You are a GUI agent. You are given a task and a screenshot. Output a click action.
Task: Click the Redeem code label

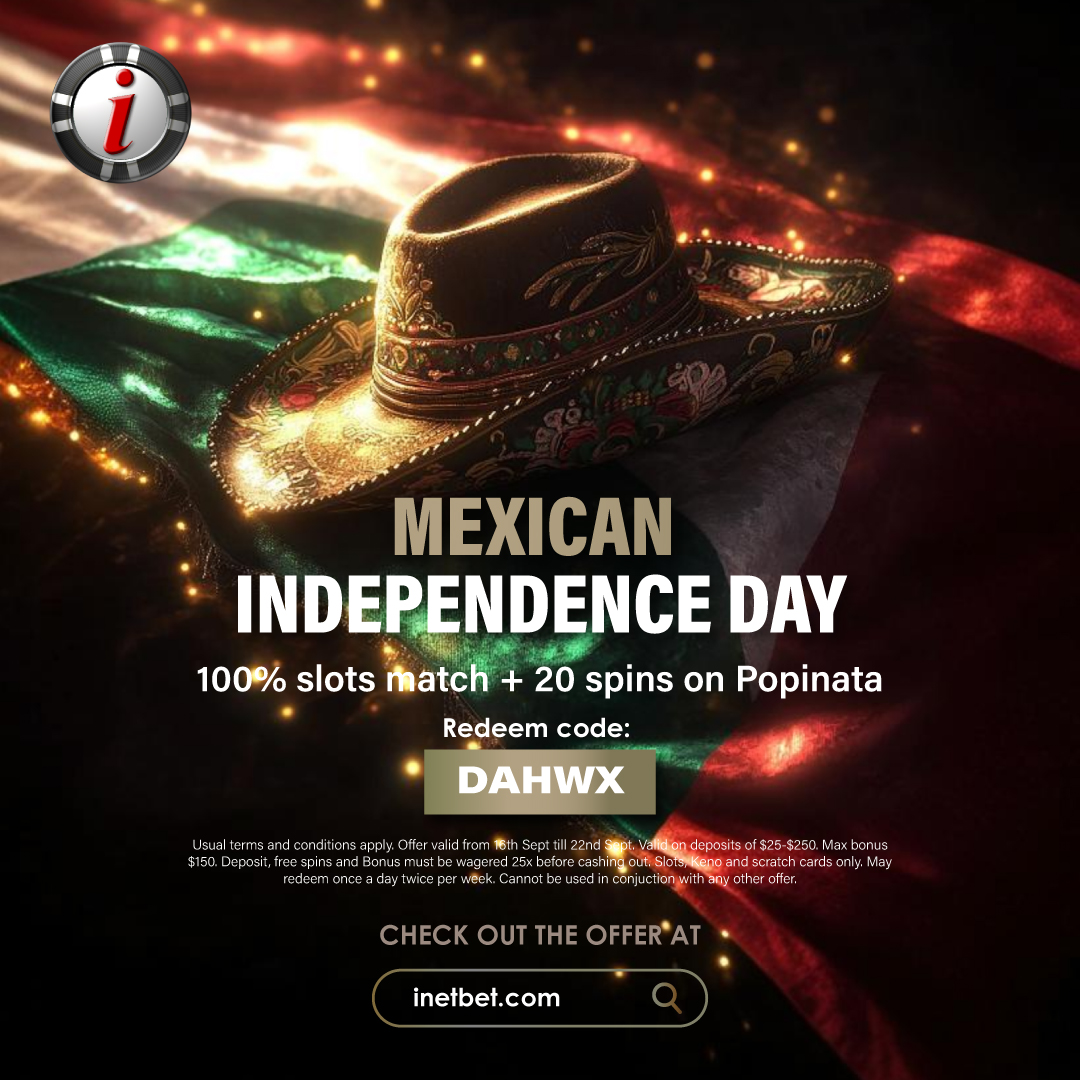click(x=536, y=729)
